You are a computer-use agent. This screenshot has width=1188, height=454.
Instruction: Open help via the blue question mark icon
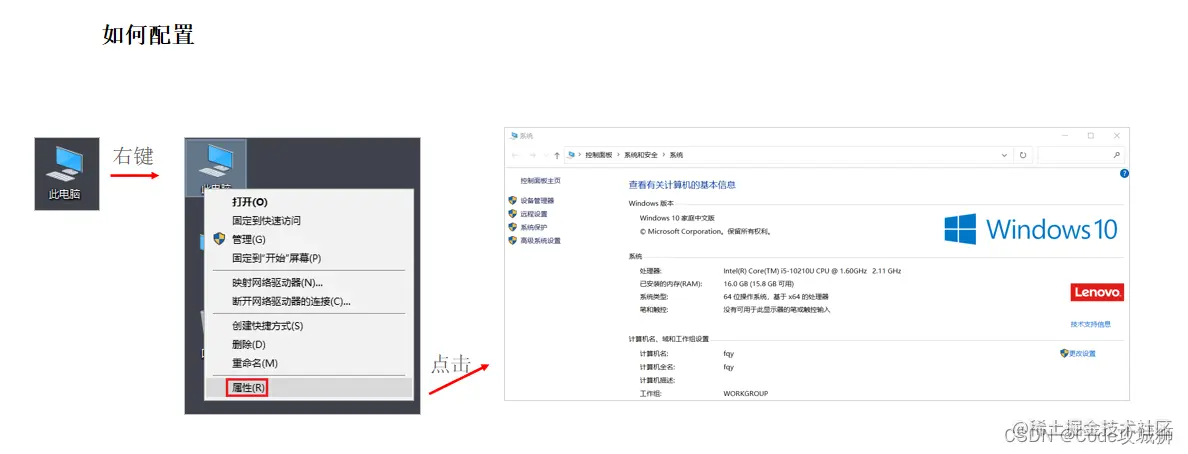click(1124, 174)
